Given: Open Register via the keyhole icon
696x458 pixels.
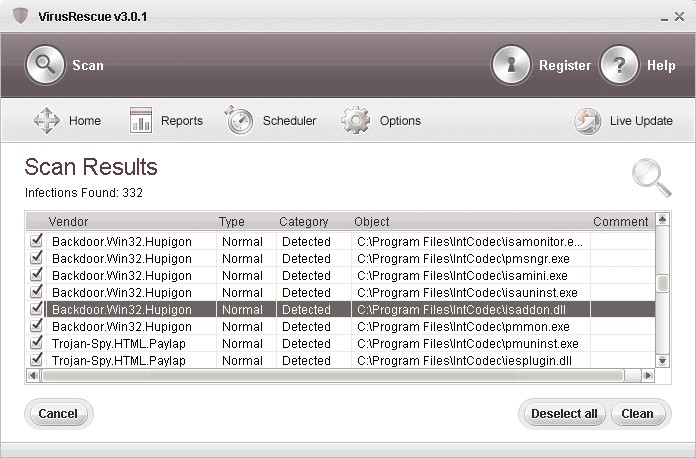Looking at the screenshot, I should point(511,66).
